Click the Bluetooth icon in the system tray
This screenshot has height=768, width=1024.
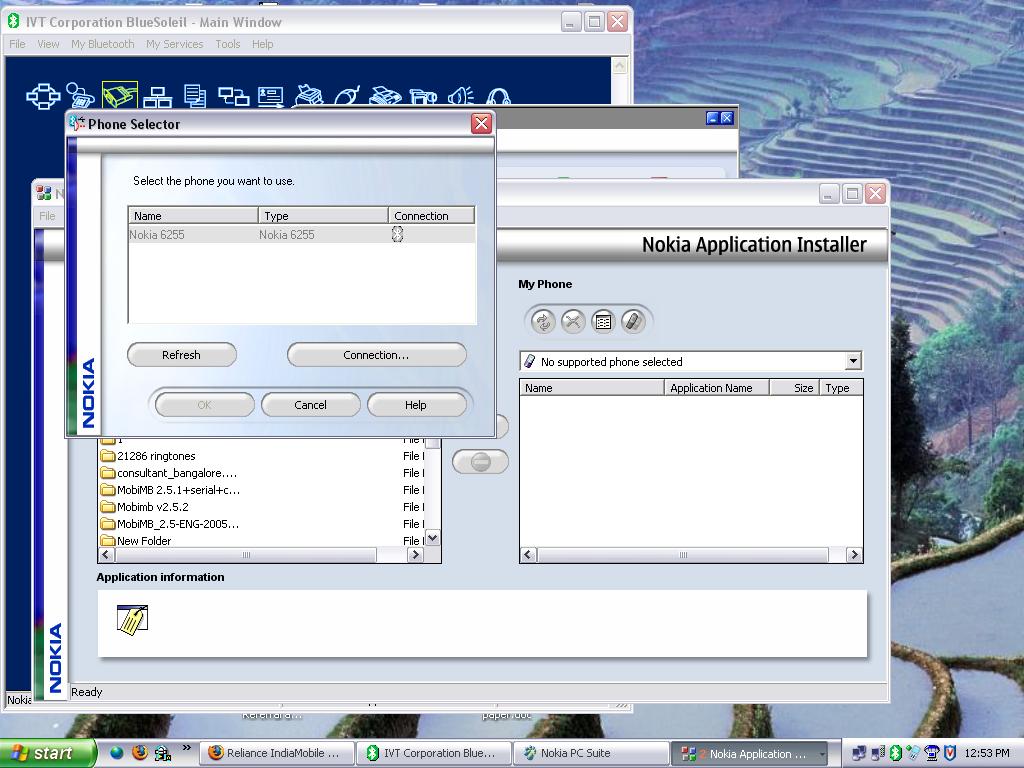tap(896, 753)
